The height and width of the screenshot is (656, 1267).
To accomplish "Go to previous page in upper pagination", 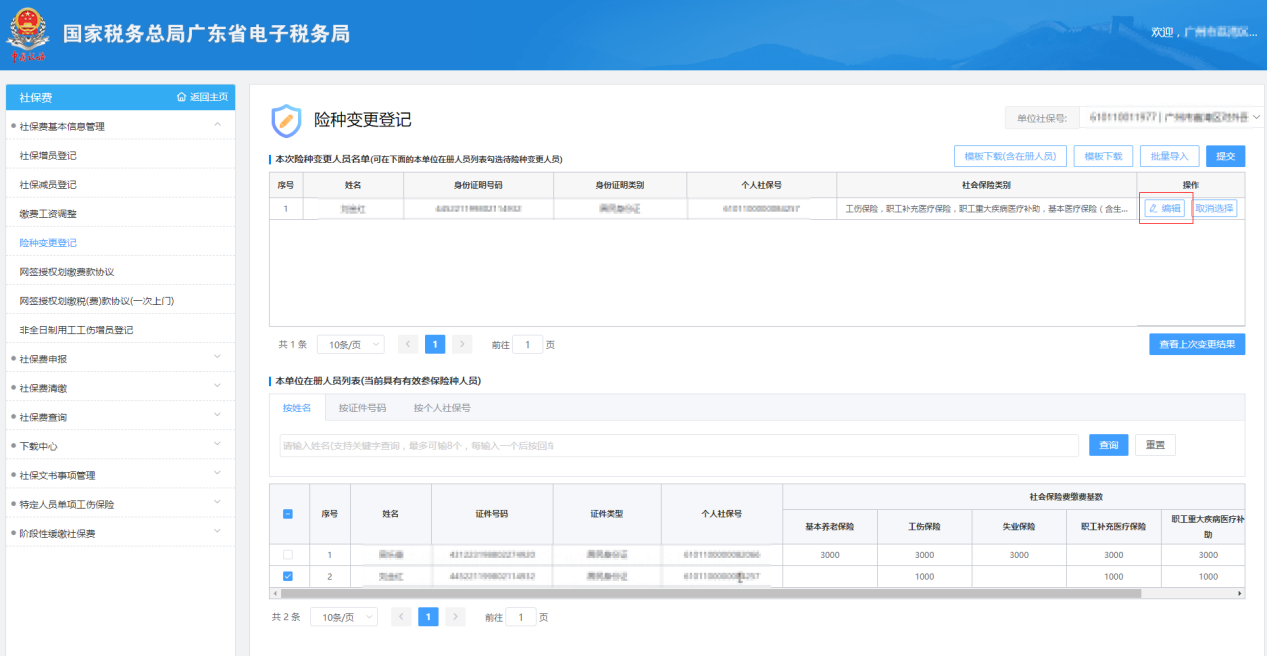I will click(x=407, y=344).
